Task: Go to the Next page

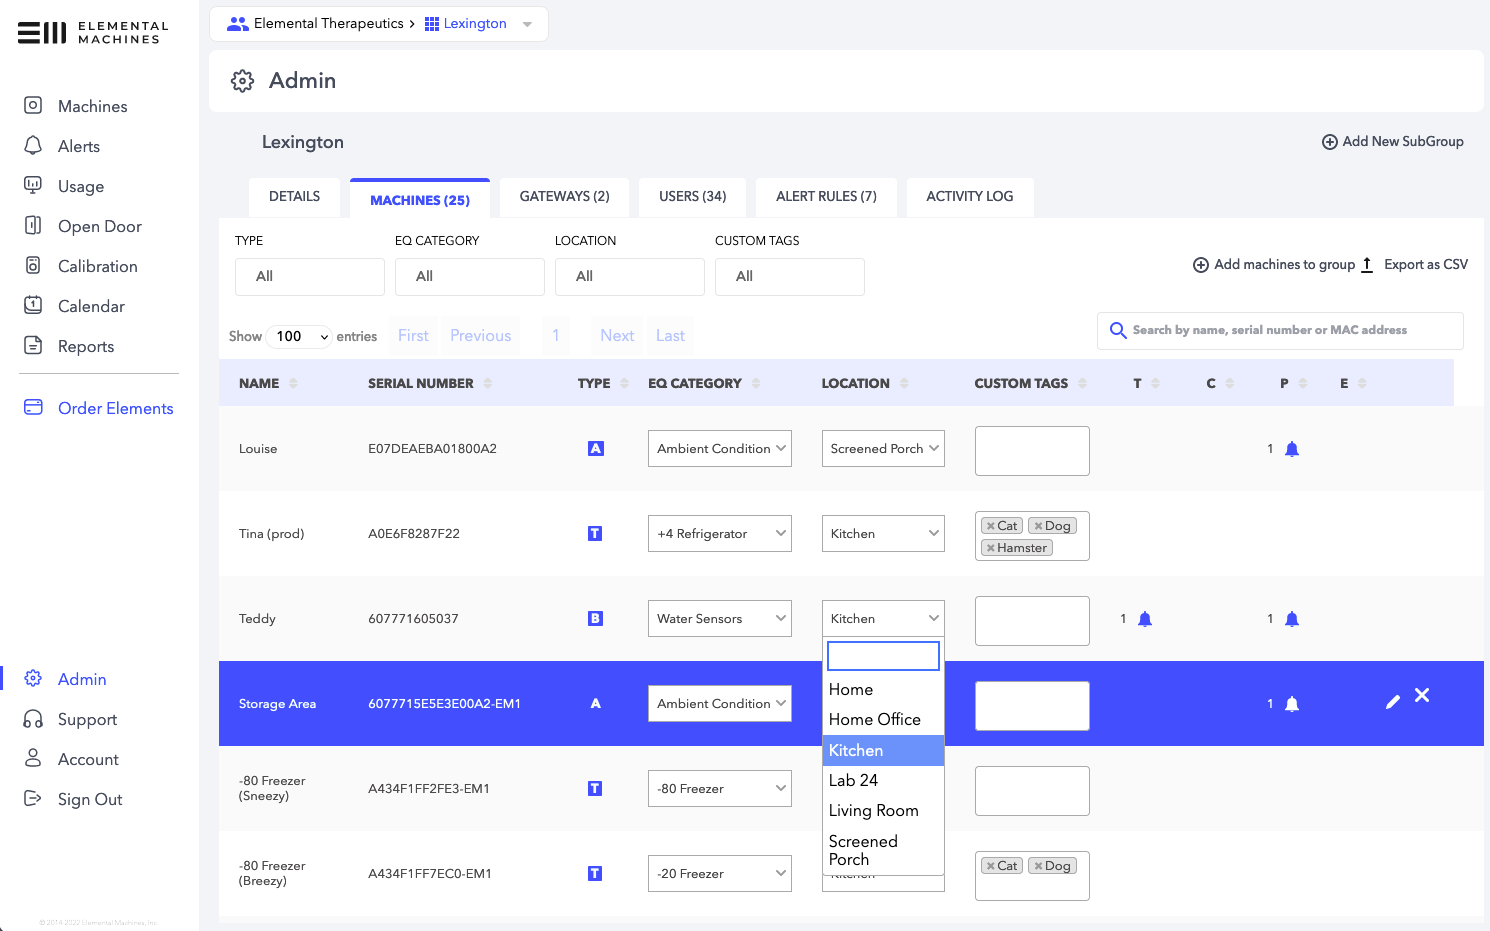Action: [617, 336]
